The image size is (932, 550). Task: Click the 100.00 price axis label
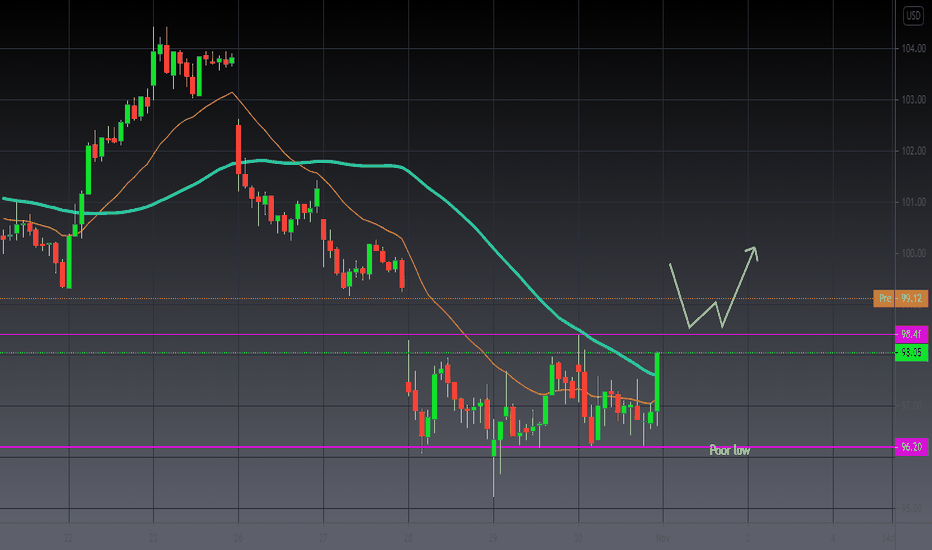pos(914,253)
